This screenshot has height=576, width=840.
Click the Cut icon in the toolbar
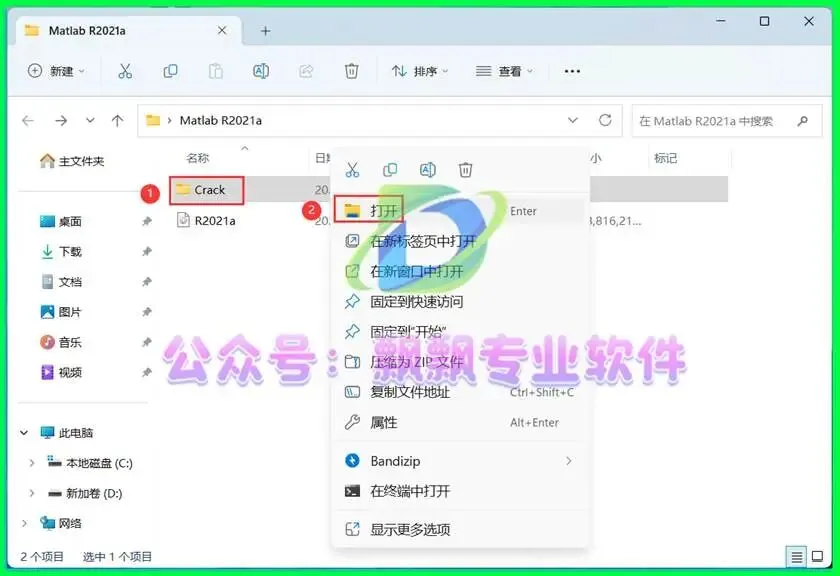[125, 71]
